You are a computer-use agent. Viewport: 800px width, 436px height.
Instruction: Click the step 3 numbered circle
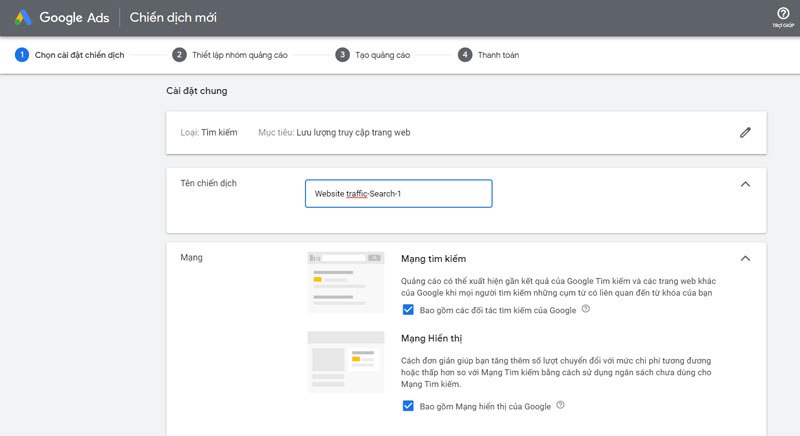tap(342, 55)
